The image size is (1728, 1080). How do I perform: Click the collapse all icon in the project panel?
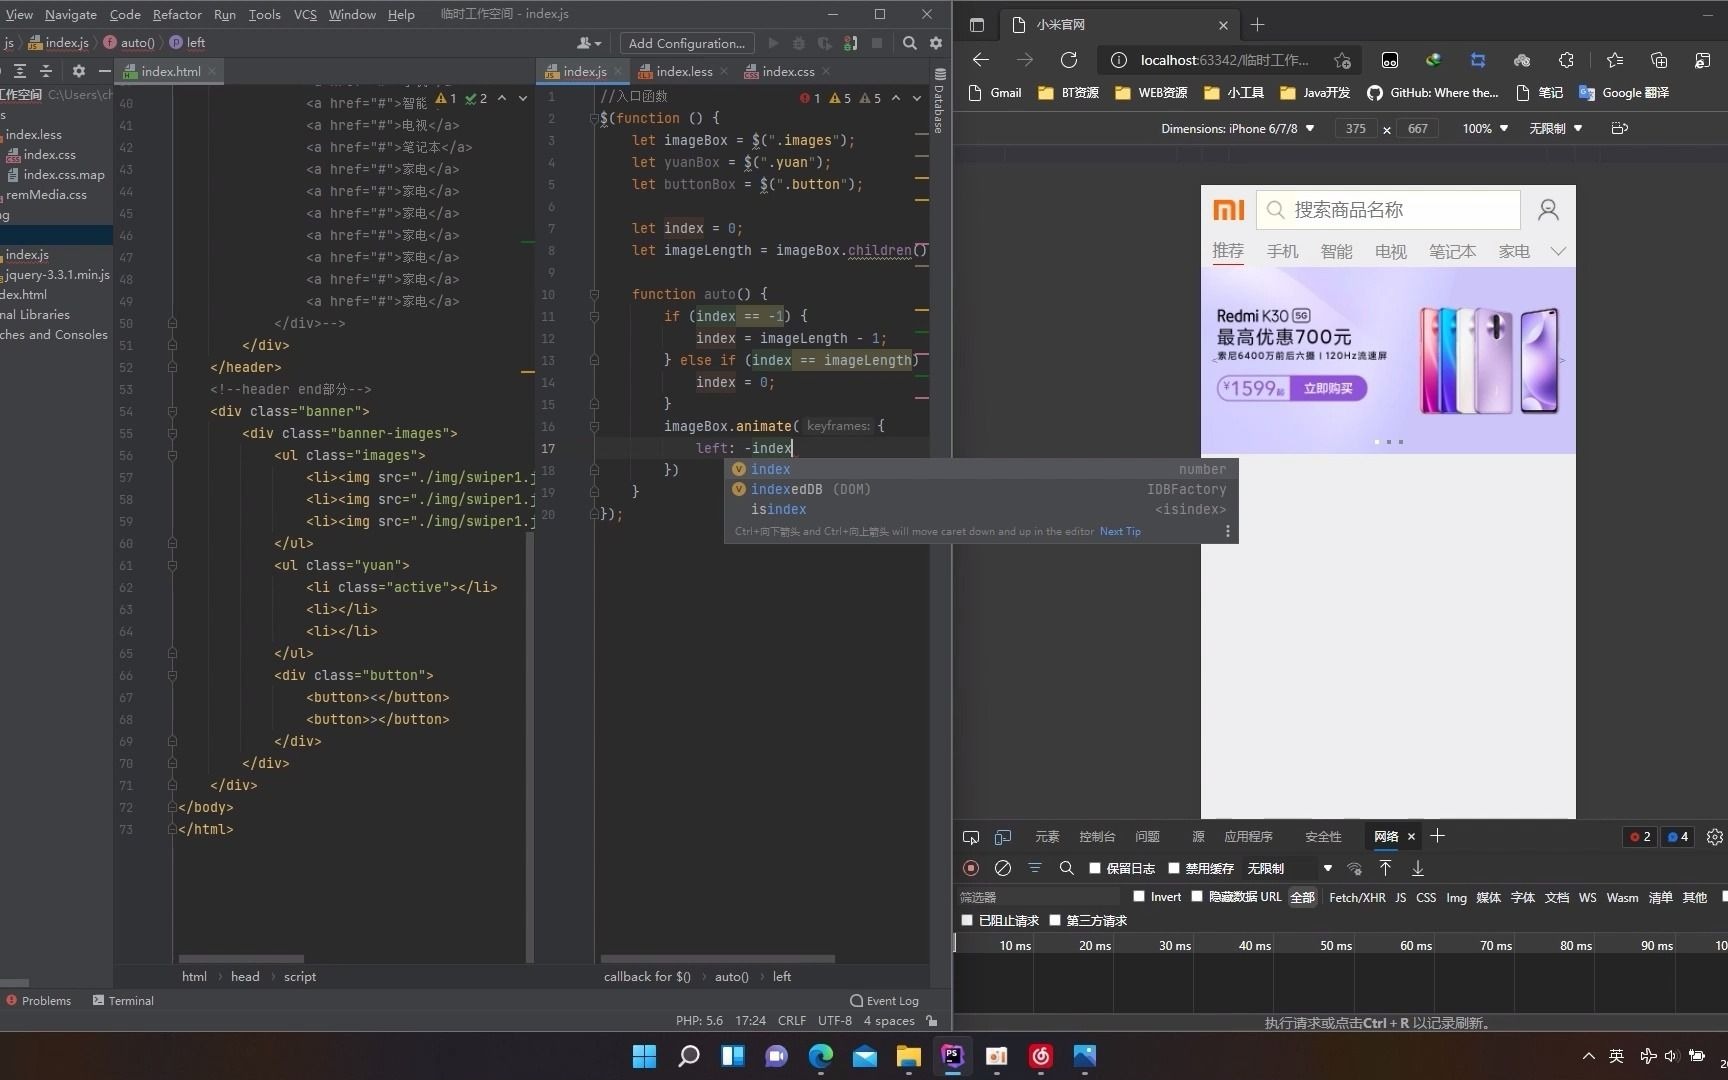(46, 71)
